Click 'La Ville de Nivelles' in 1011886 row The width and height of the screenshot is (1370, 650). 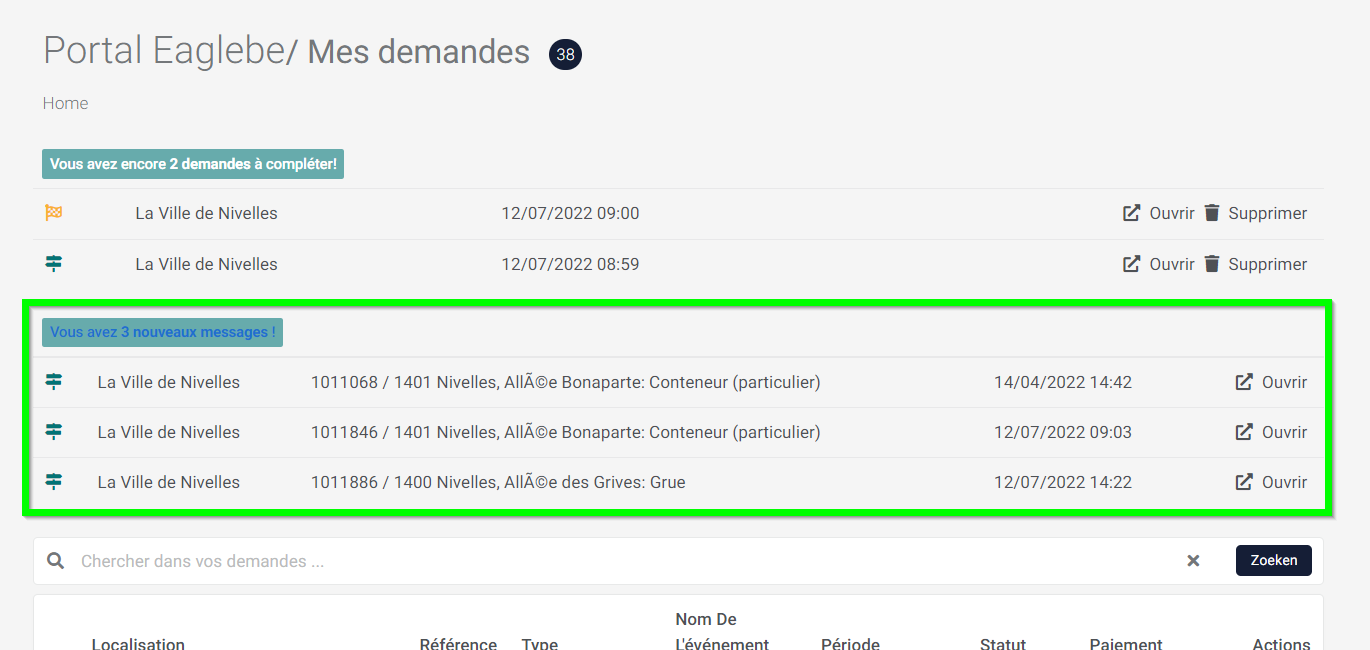[169, 482]
